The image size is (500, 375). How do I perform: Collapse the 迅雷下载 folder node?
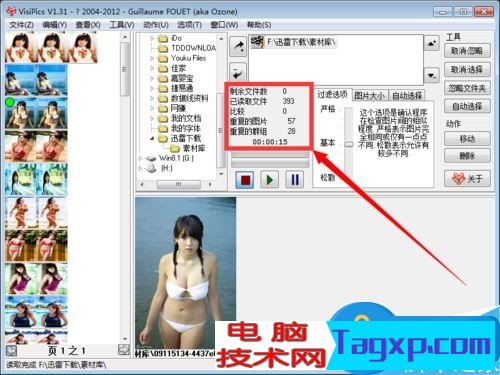152,138
